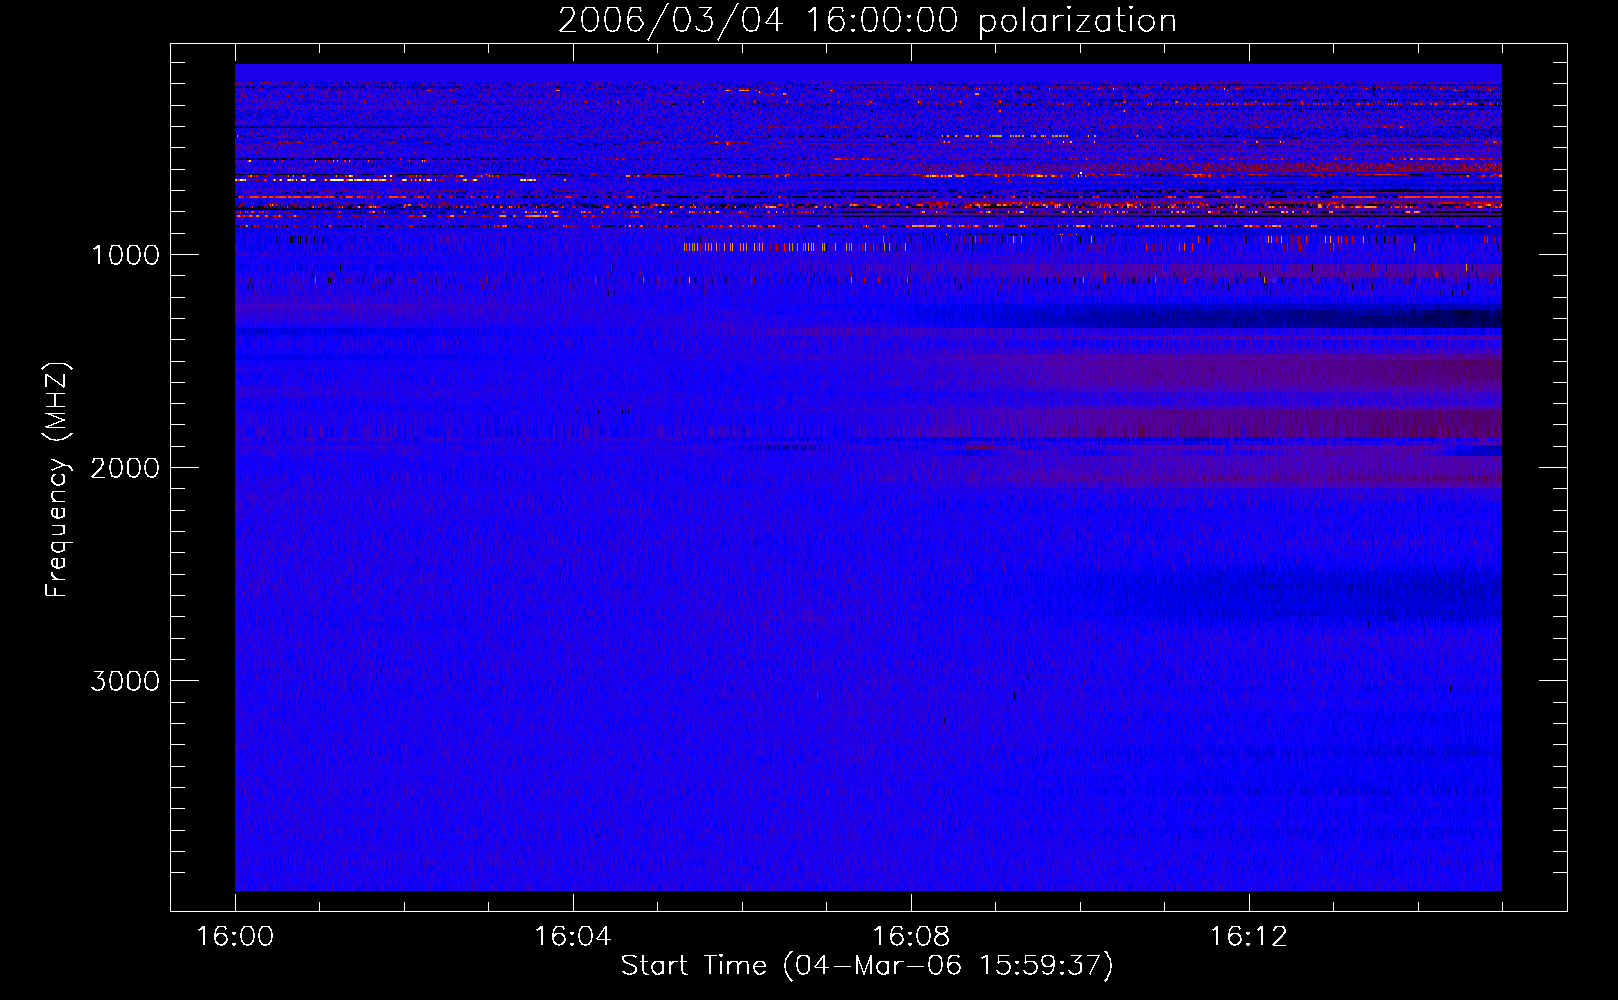1618x1000 pixels.
Task: Click the "1000" frequency tick label
Action: 125,255
